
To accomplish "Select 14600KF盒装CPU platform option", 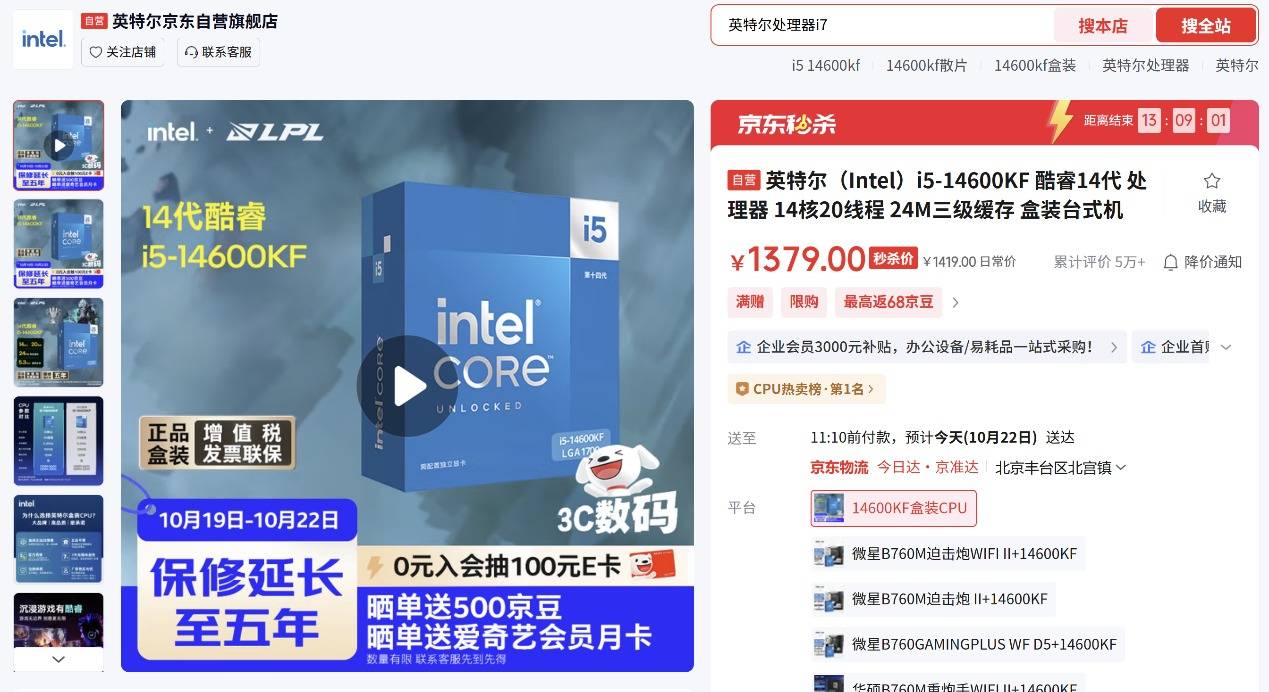I will click(893, 508).
